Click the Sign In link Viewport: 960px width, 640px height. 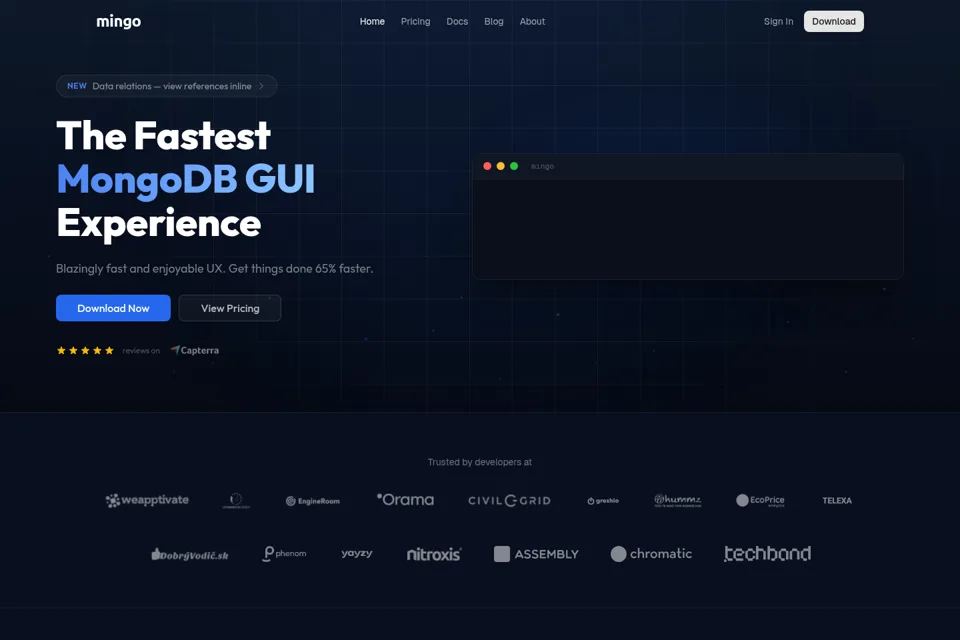point(778,21)
